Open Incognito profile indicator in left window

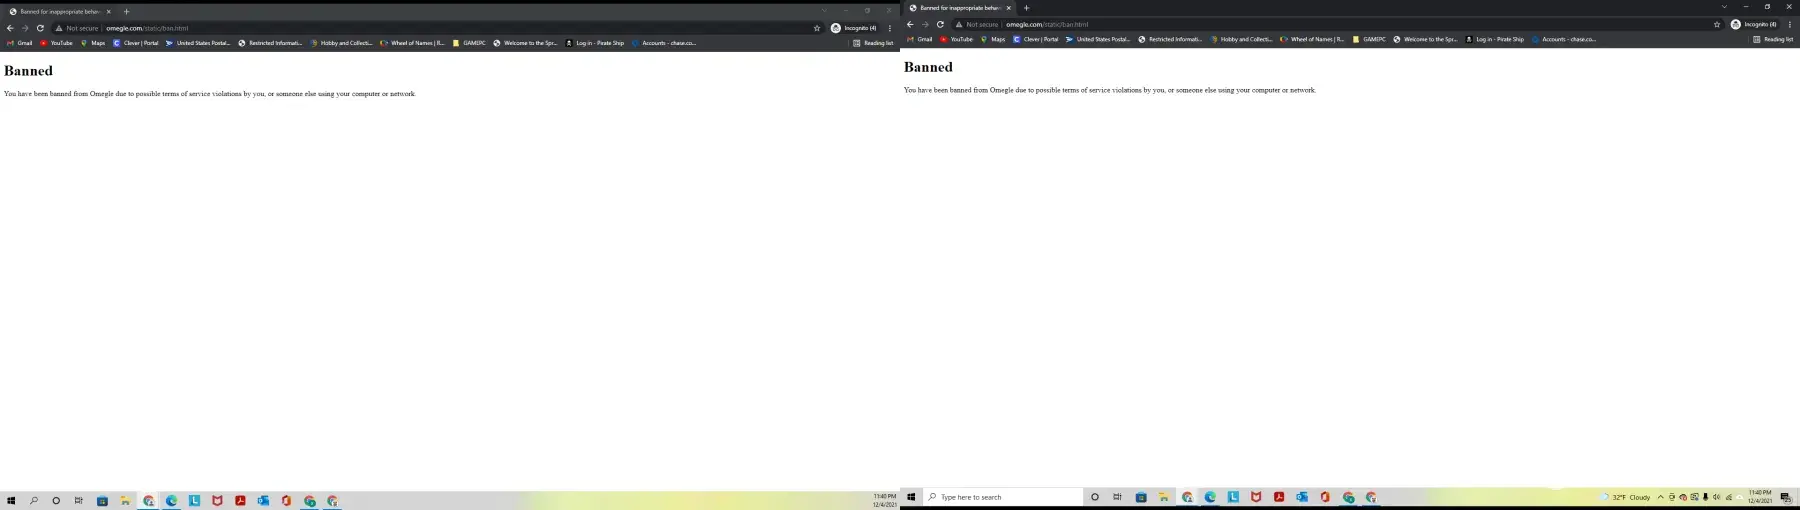[854, 28]
